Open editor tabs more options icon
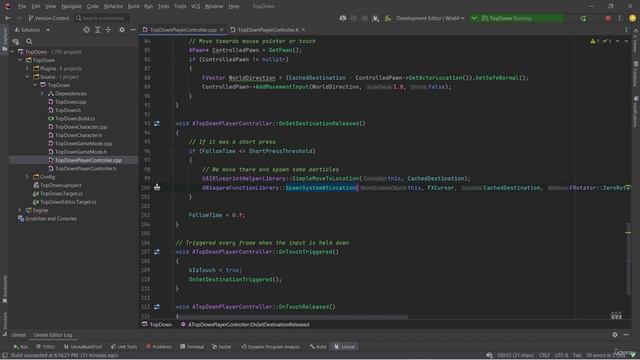This screenshot has width=640, height=360. point(626,30)
